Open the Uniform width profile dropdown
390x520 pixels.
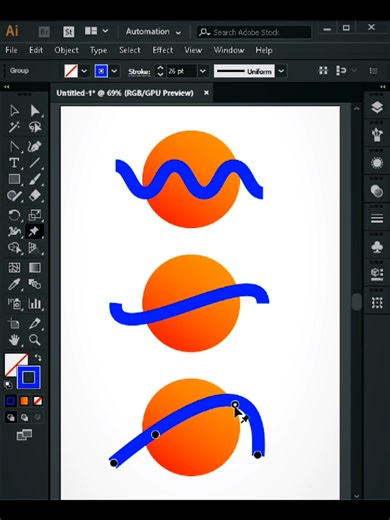tap(281, 71)
